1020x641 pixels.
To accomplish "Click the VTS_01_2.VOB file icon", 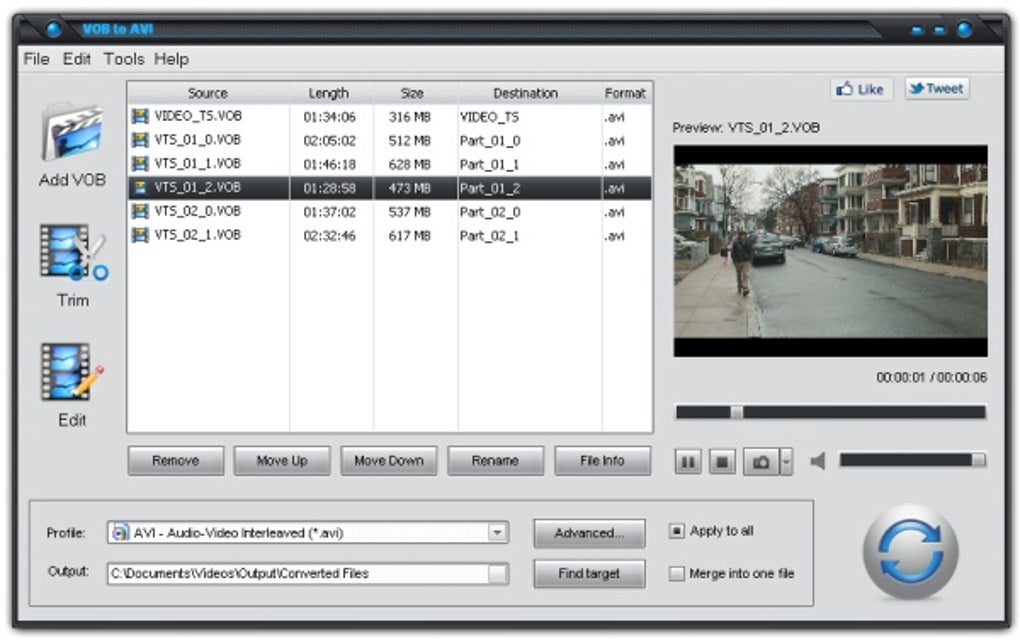I will pyautogui.click(x=140, y=188).
